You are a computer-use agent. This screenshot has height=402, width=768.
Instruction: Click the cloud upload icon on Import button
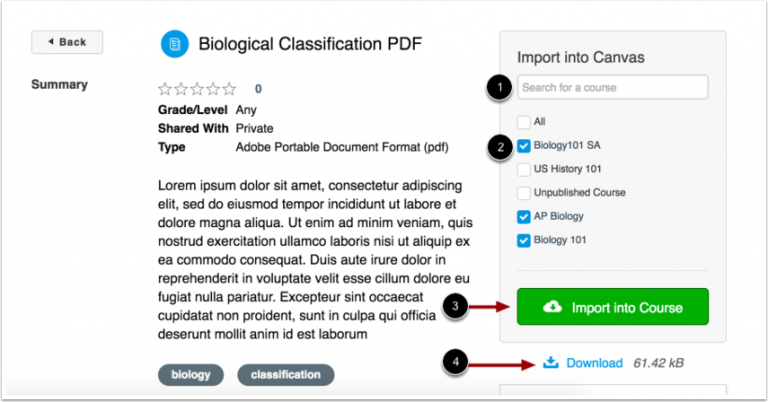pyautogui.click(x=550, y=307)
